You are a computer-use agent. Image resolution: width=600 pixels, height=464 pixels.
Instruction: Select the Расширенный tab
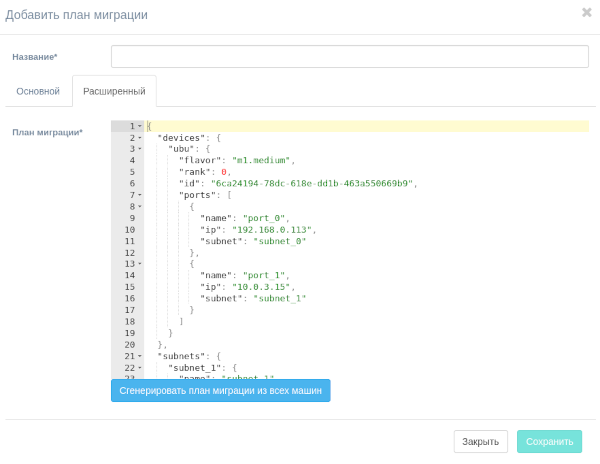pos(114,91)
